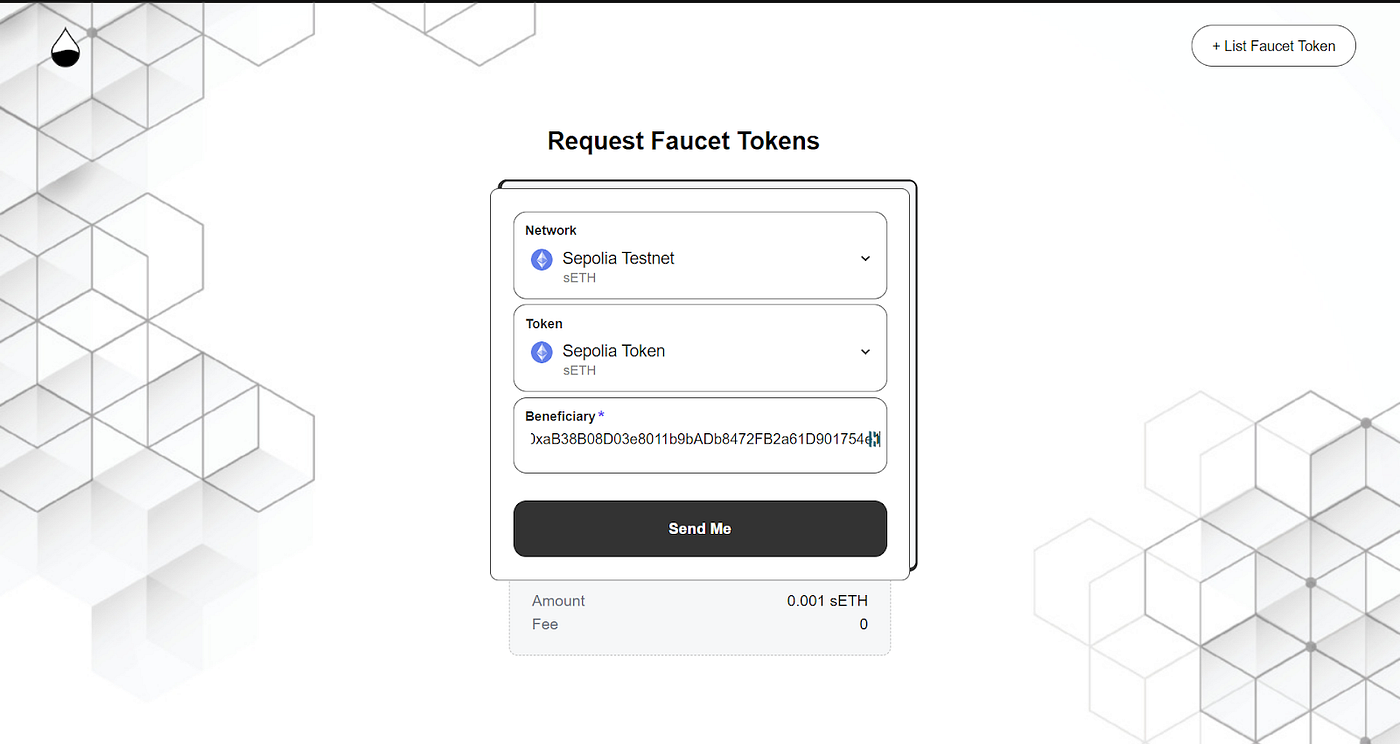Viewport: 1400px width, 744px height.
Task: Open the Network dropdown chevron
Action: pos(865,258)
